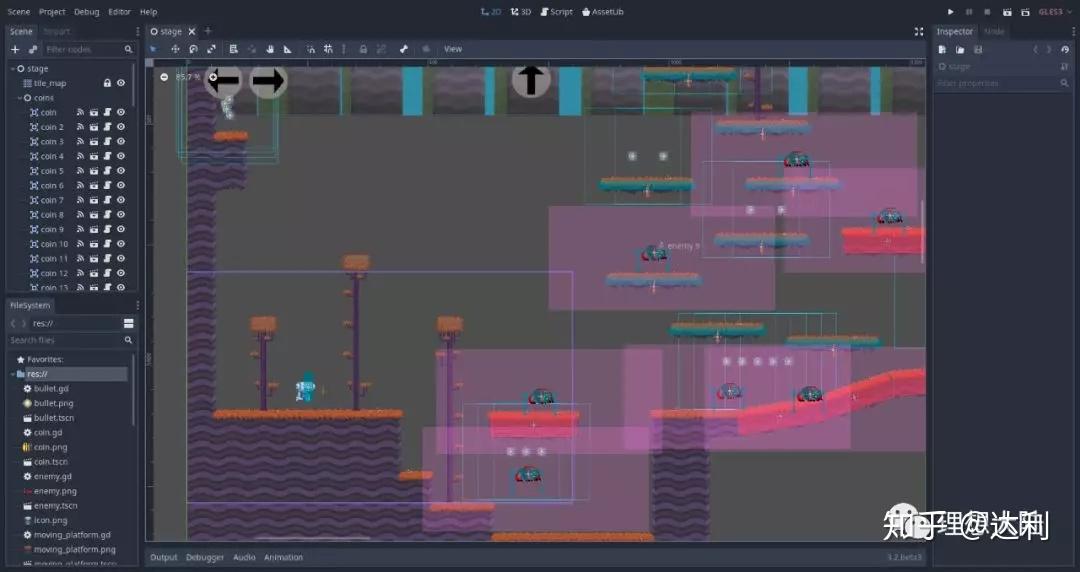Open the Project menu

(x=52, y=12)
